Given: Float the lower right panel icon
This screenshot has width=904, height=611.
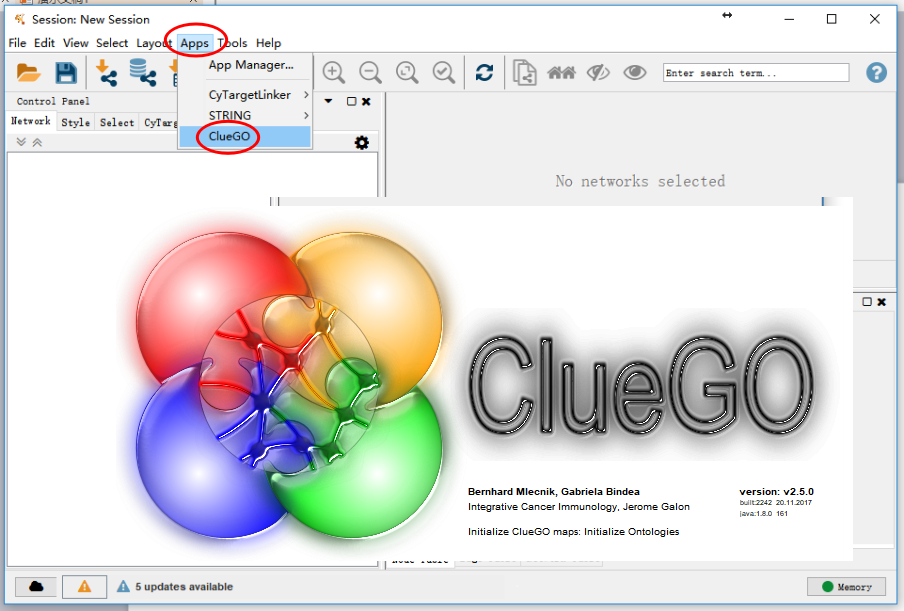Looking at the screenshot, I should click(x=867, y=301).
